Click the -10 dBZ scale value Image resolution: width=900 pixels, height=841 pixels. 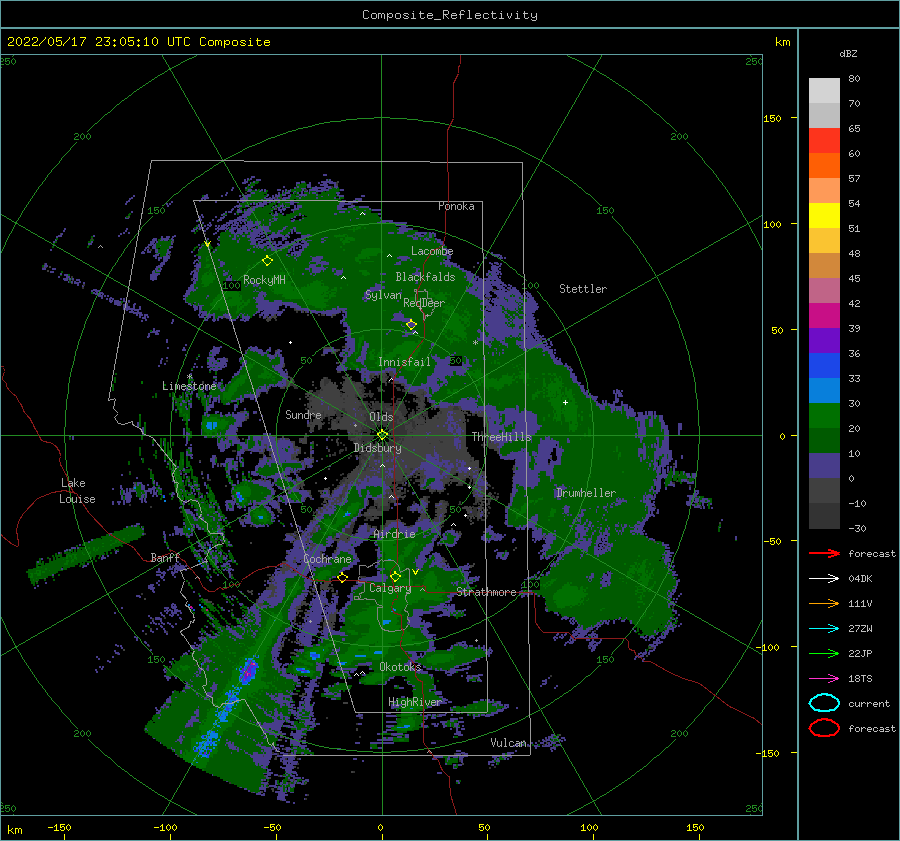pos(857,503)
